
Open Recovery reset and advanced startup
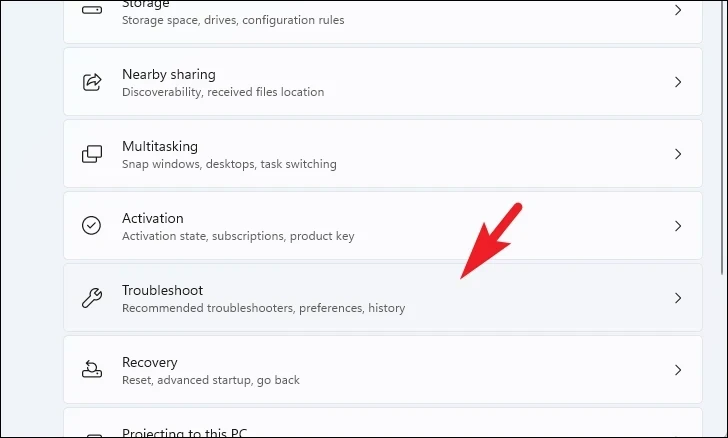coord(383,370)
